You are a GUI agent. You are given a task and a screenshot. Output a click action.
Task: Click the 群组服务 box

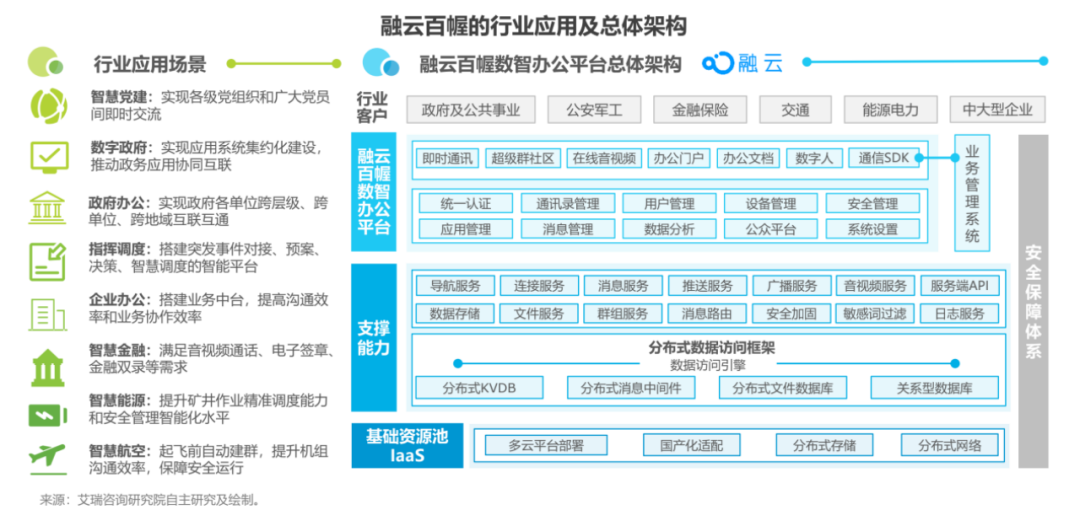[x=623, y=314]
